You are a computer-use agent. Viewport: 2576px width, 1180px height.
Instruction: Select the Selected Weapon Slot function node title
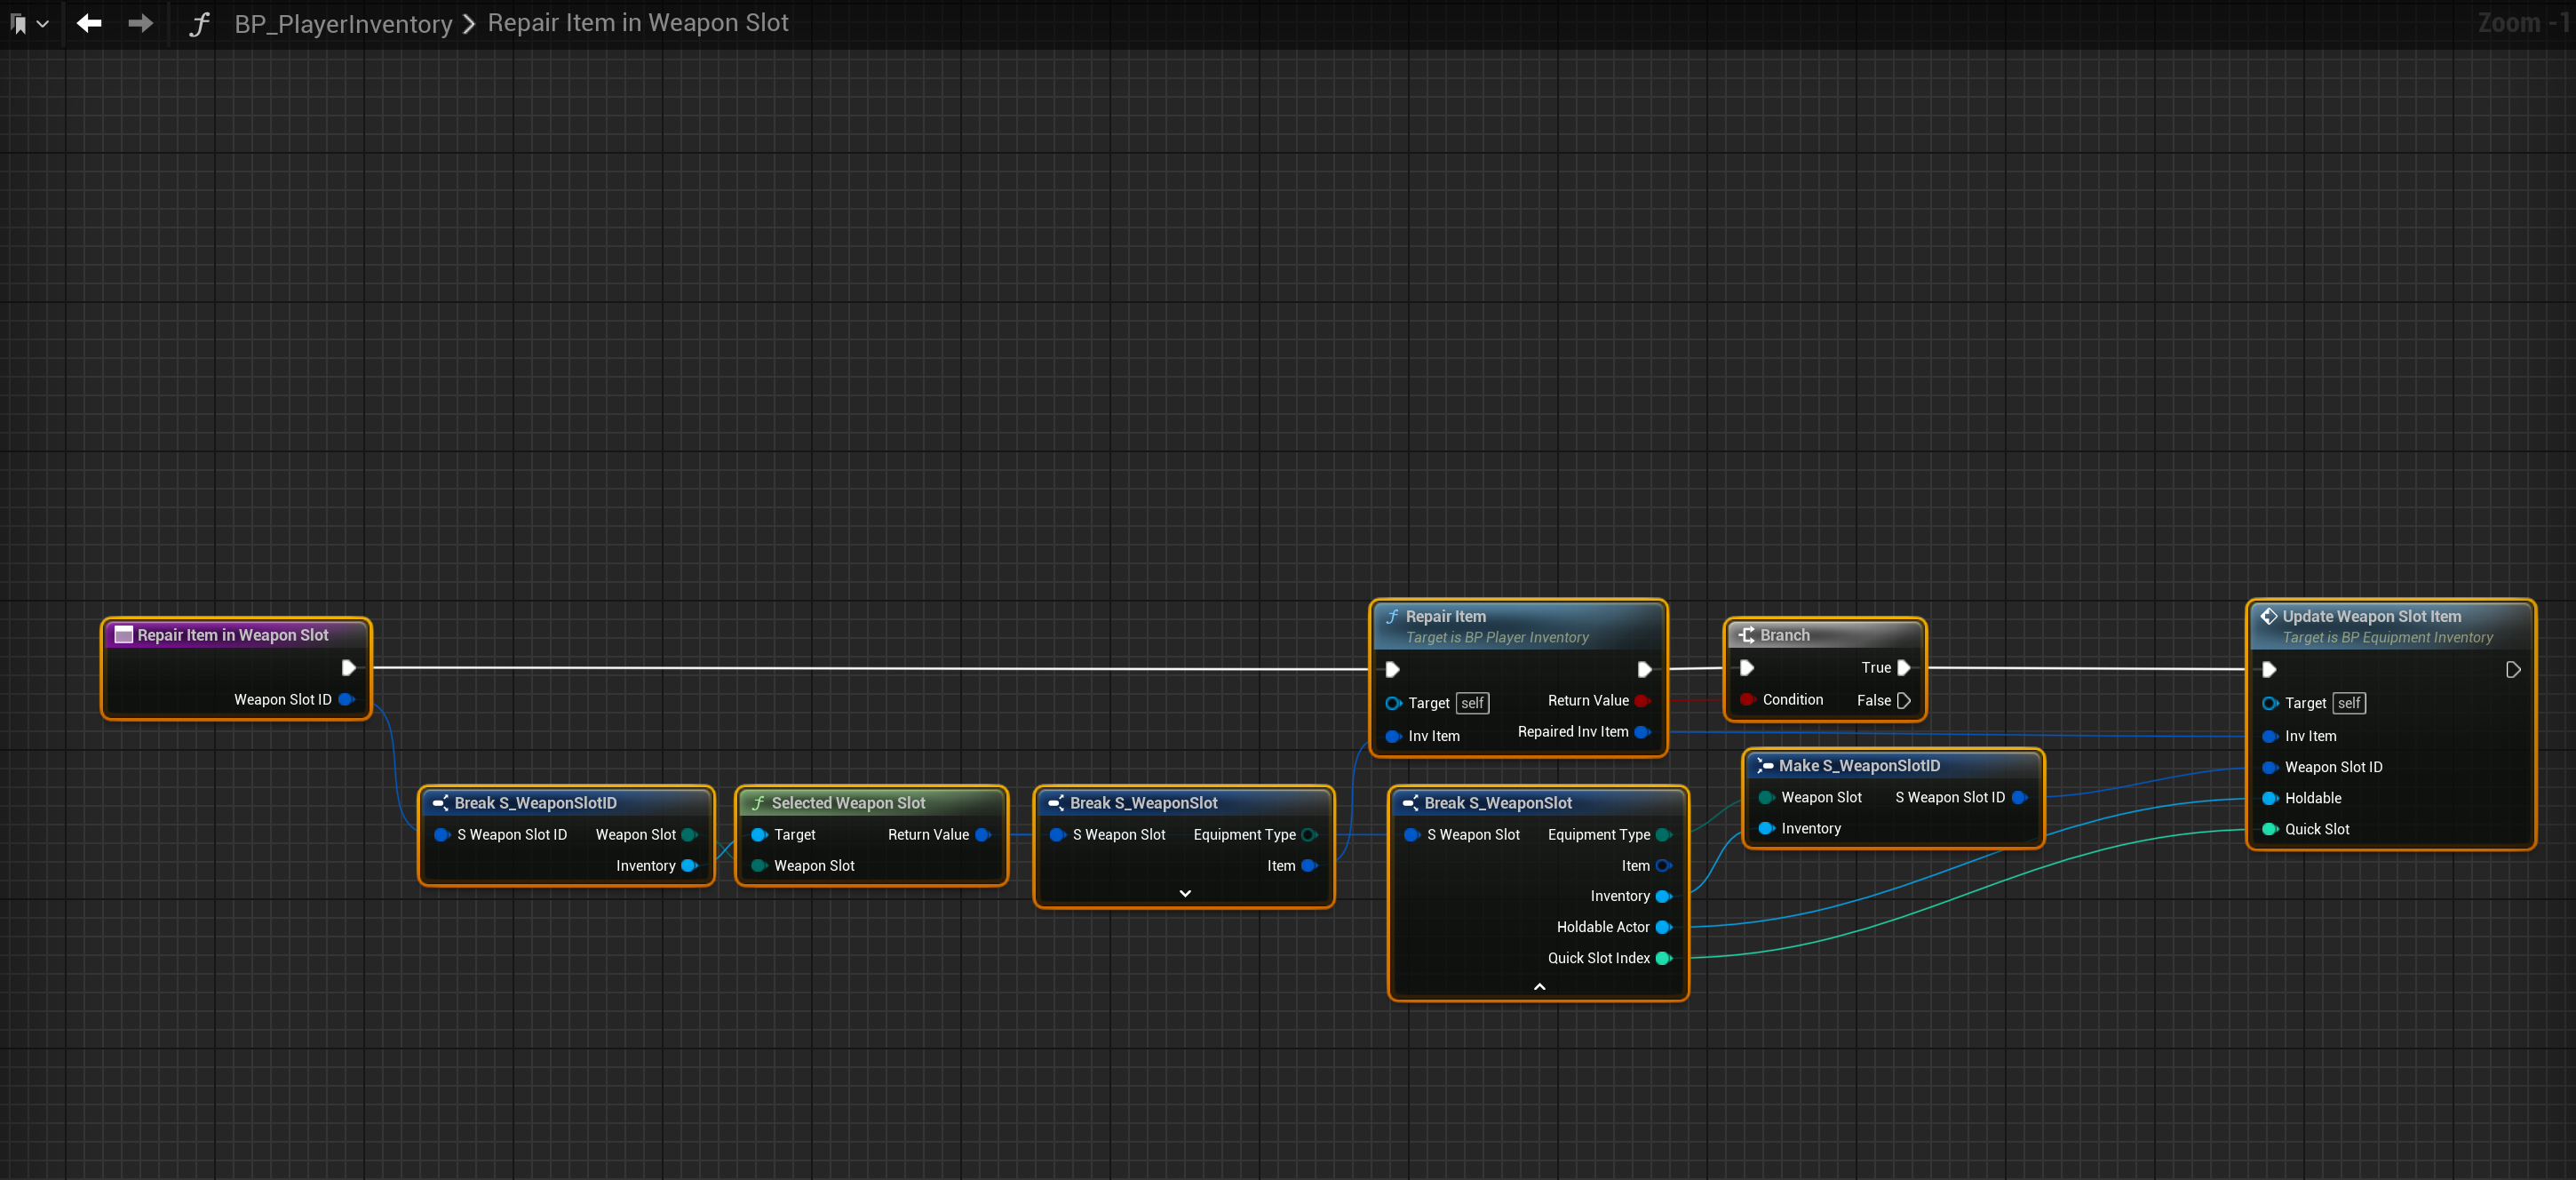(x=848, y=802)
